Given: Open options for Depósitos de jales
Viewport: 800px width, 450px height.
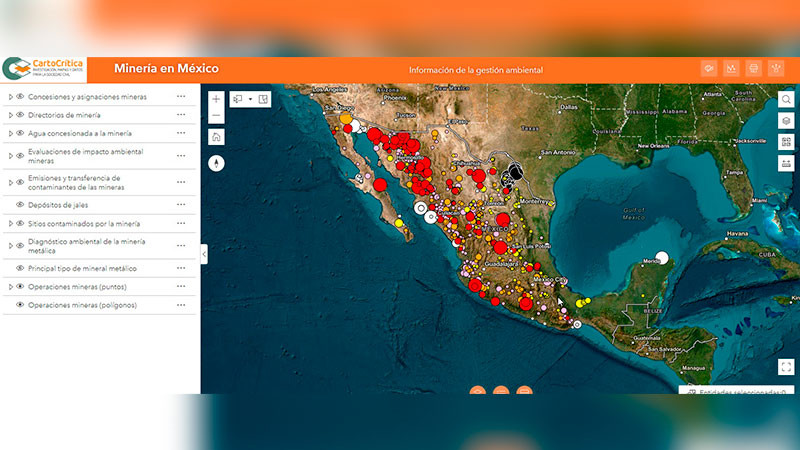Looking at the screenshot, I should (181, 205).
